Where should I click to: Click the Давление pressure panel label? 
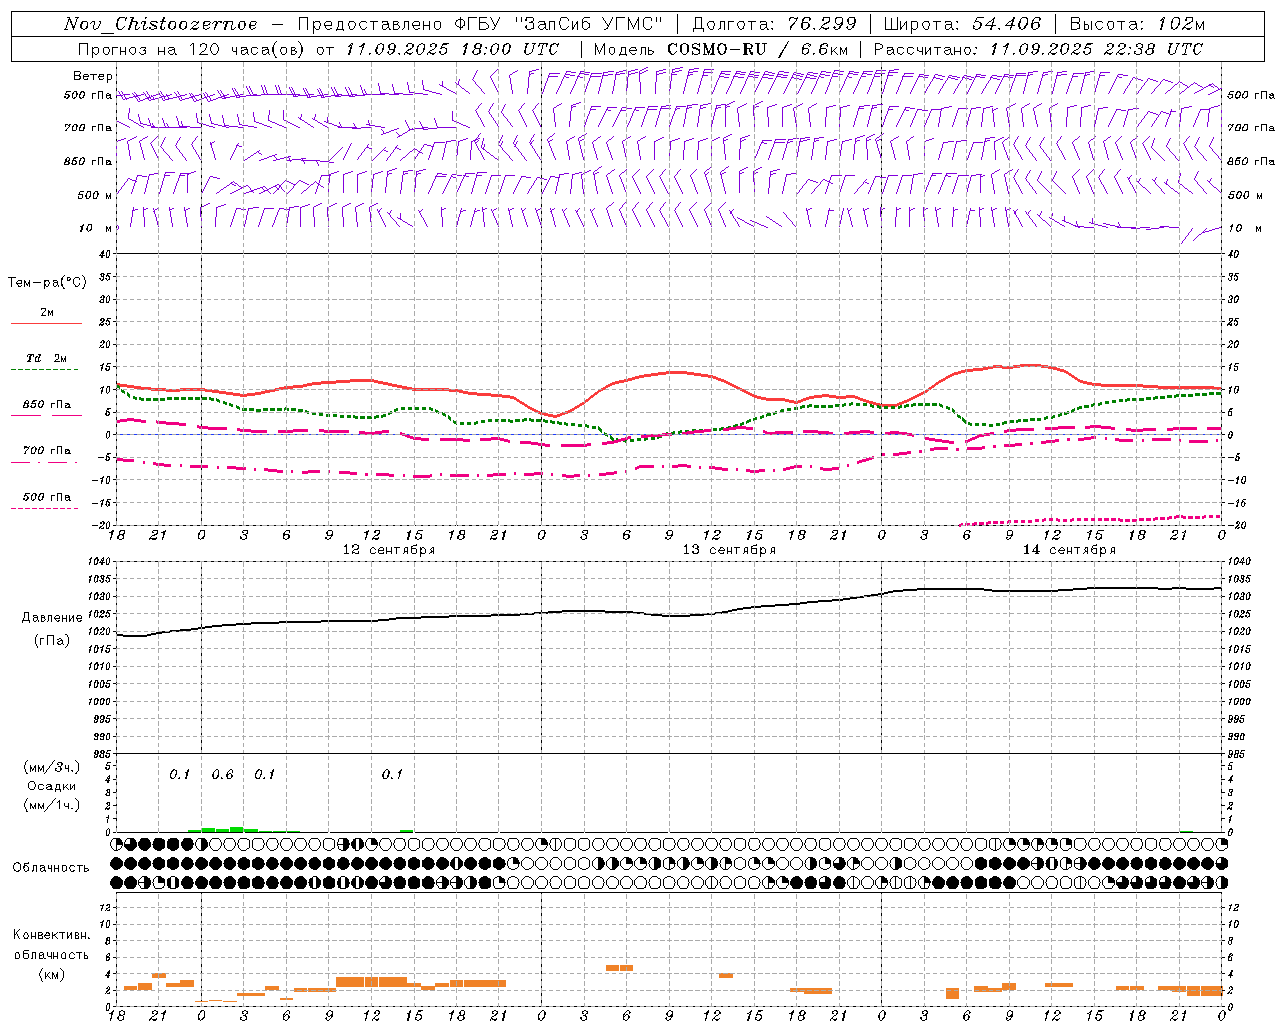52,618
